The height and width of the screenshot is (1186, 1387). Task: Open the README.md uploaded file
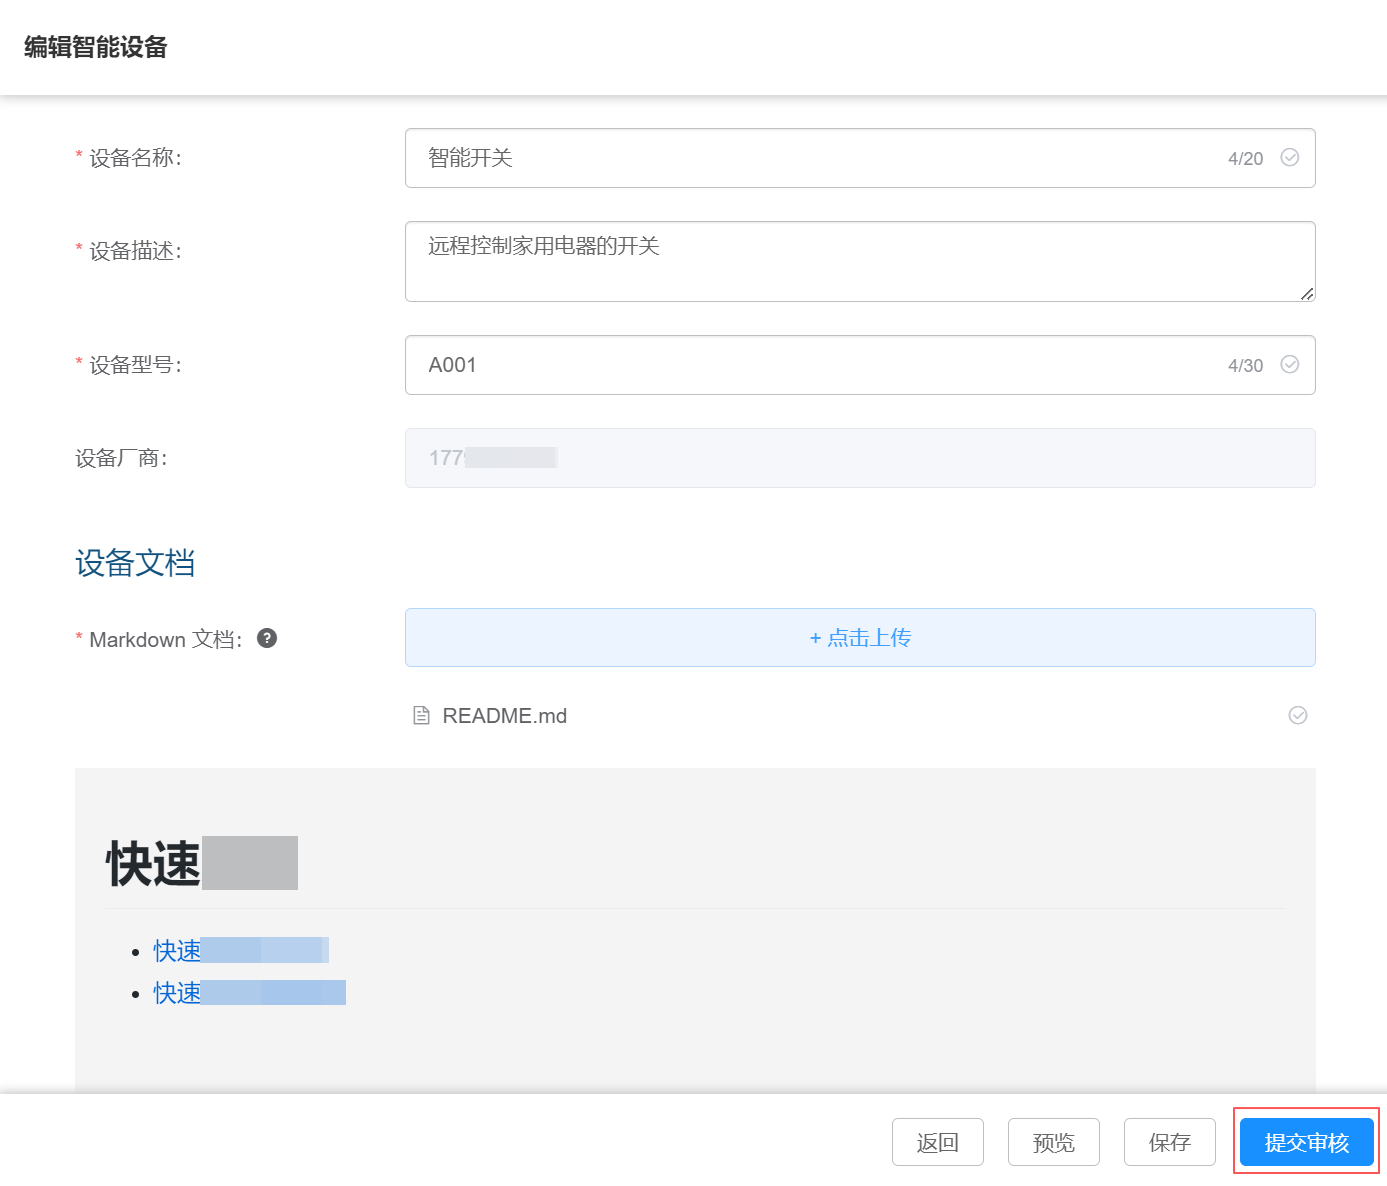point(505,716)
